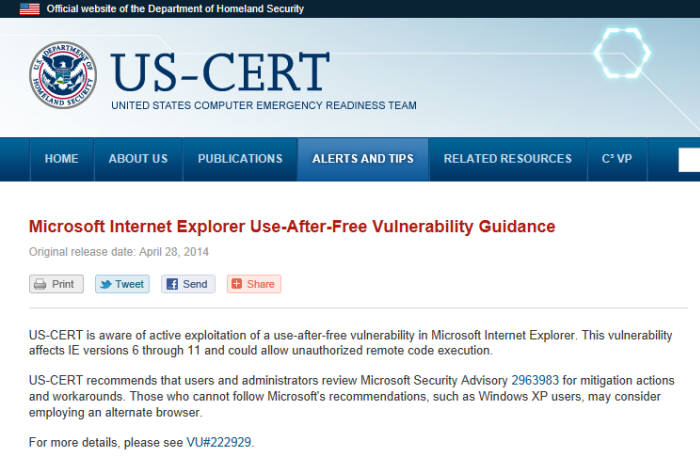Open the PUBLICATIONS menu item
Screen dimensions: 700x475
(x=240, y=159)
